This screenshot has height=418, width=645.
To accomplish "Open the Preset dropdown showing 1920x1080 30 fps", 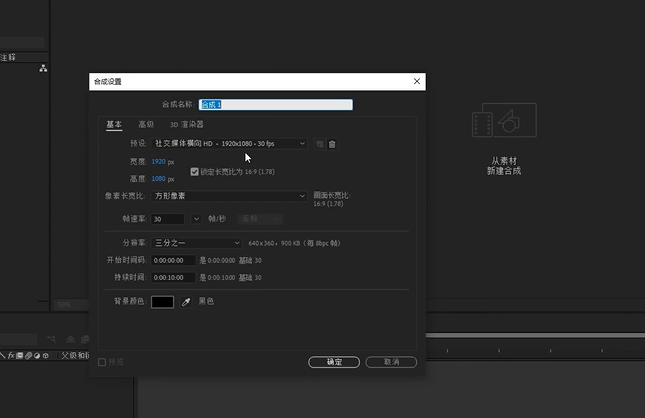I will tap(229, 144).
